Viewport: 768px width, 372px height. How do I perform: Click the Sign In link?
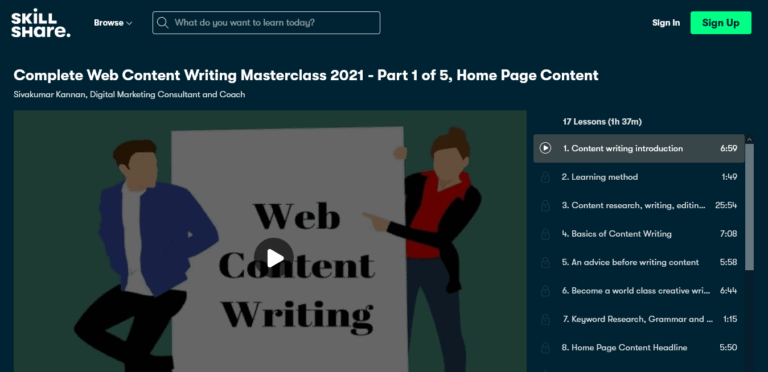pyautogui.click(x=666, y=23)
